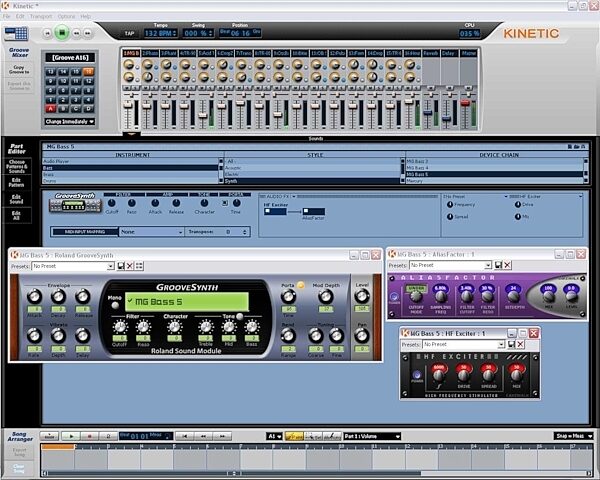This screenshot has width=600, height=480.
Task: Select groove bank B button
Action: (x=63, y=109)
